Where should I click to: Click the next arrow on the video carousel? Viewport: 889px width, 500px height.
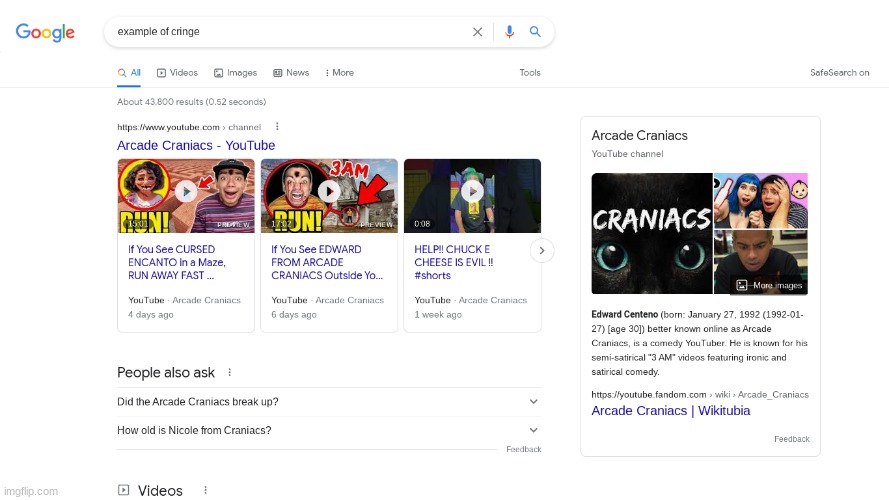click(541, 251)
